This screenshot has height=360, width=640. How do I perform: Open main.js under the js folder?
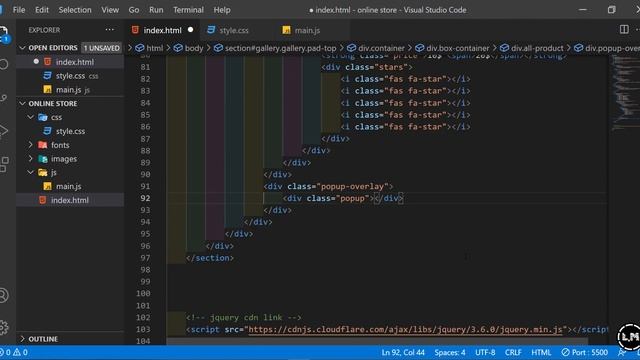[x=70, y=186]
